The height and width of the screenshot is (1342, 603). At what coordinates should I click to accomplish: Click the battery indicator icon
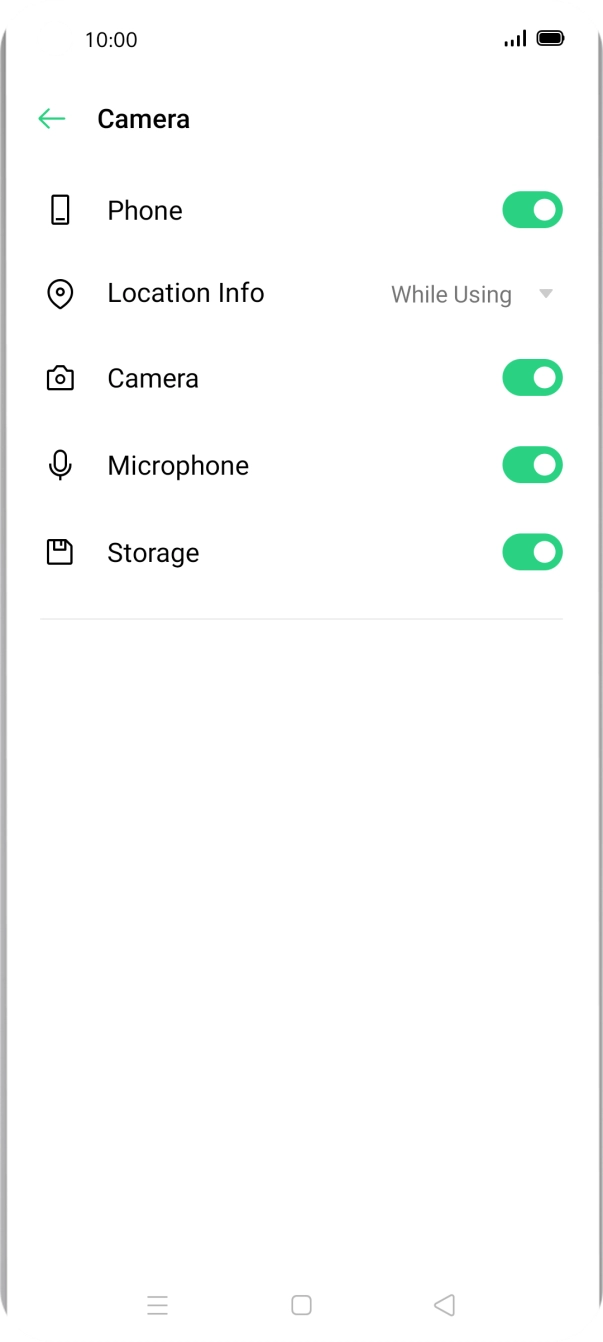click(x=550, y=39)
